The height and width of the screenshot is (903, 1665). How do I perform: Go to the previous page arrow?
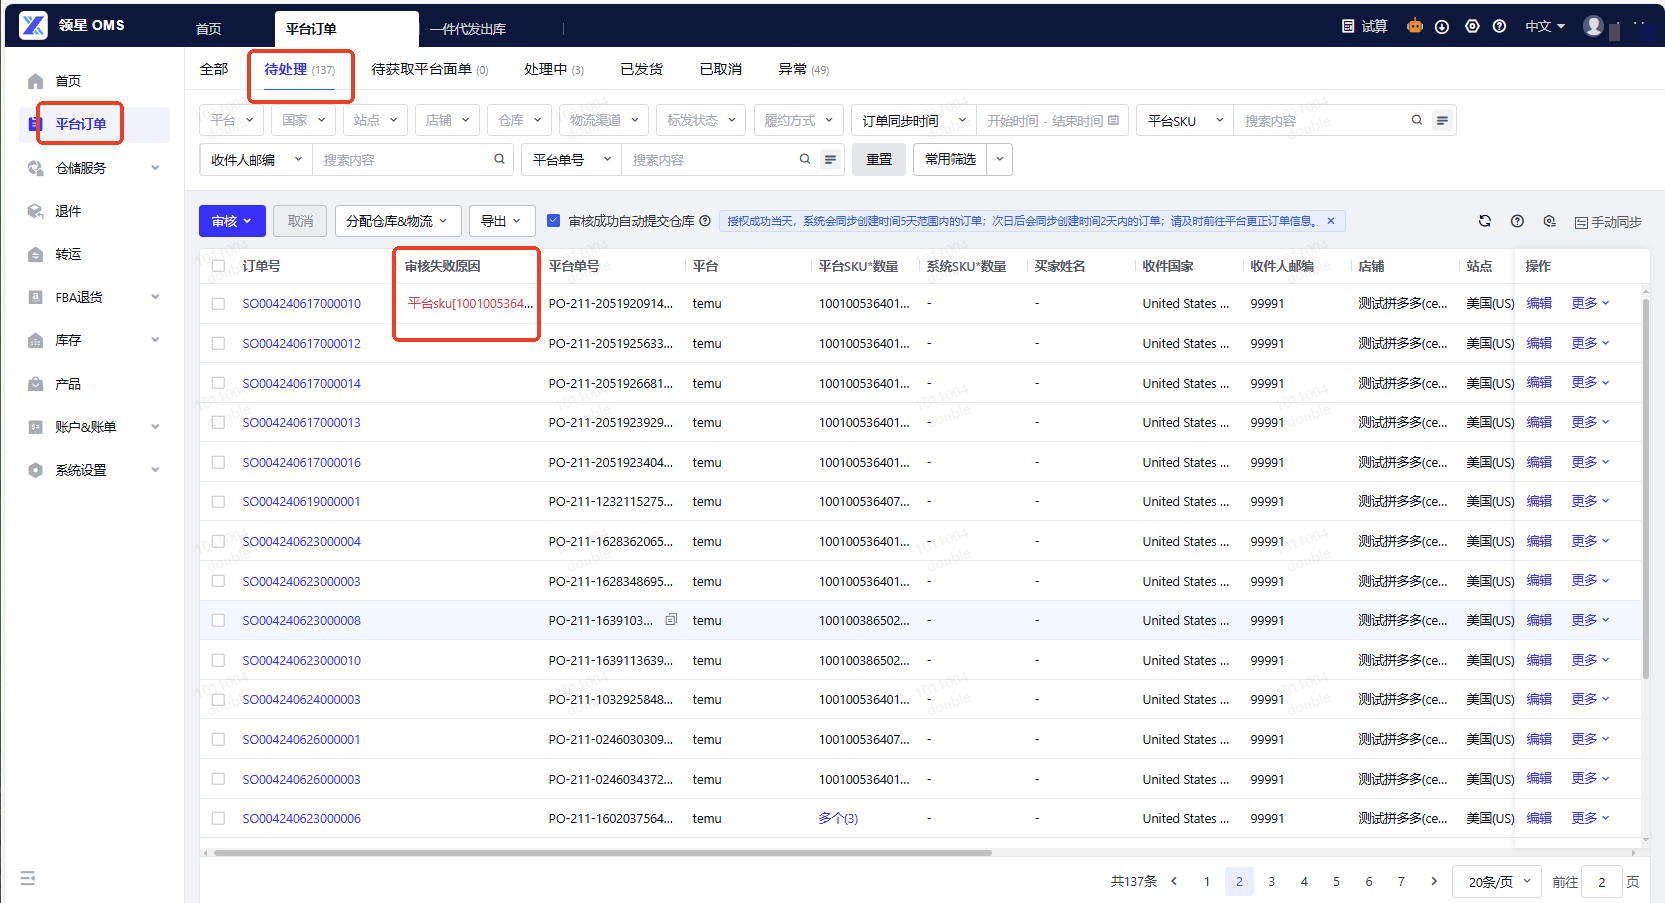tap(1174, 881)
